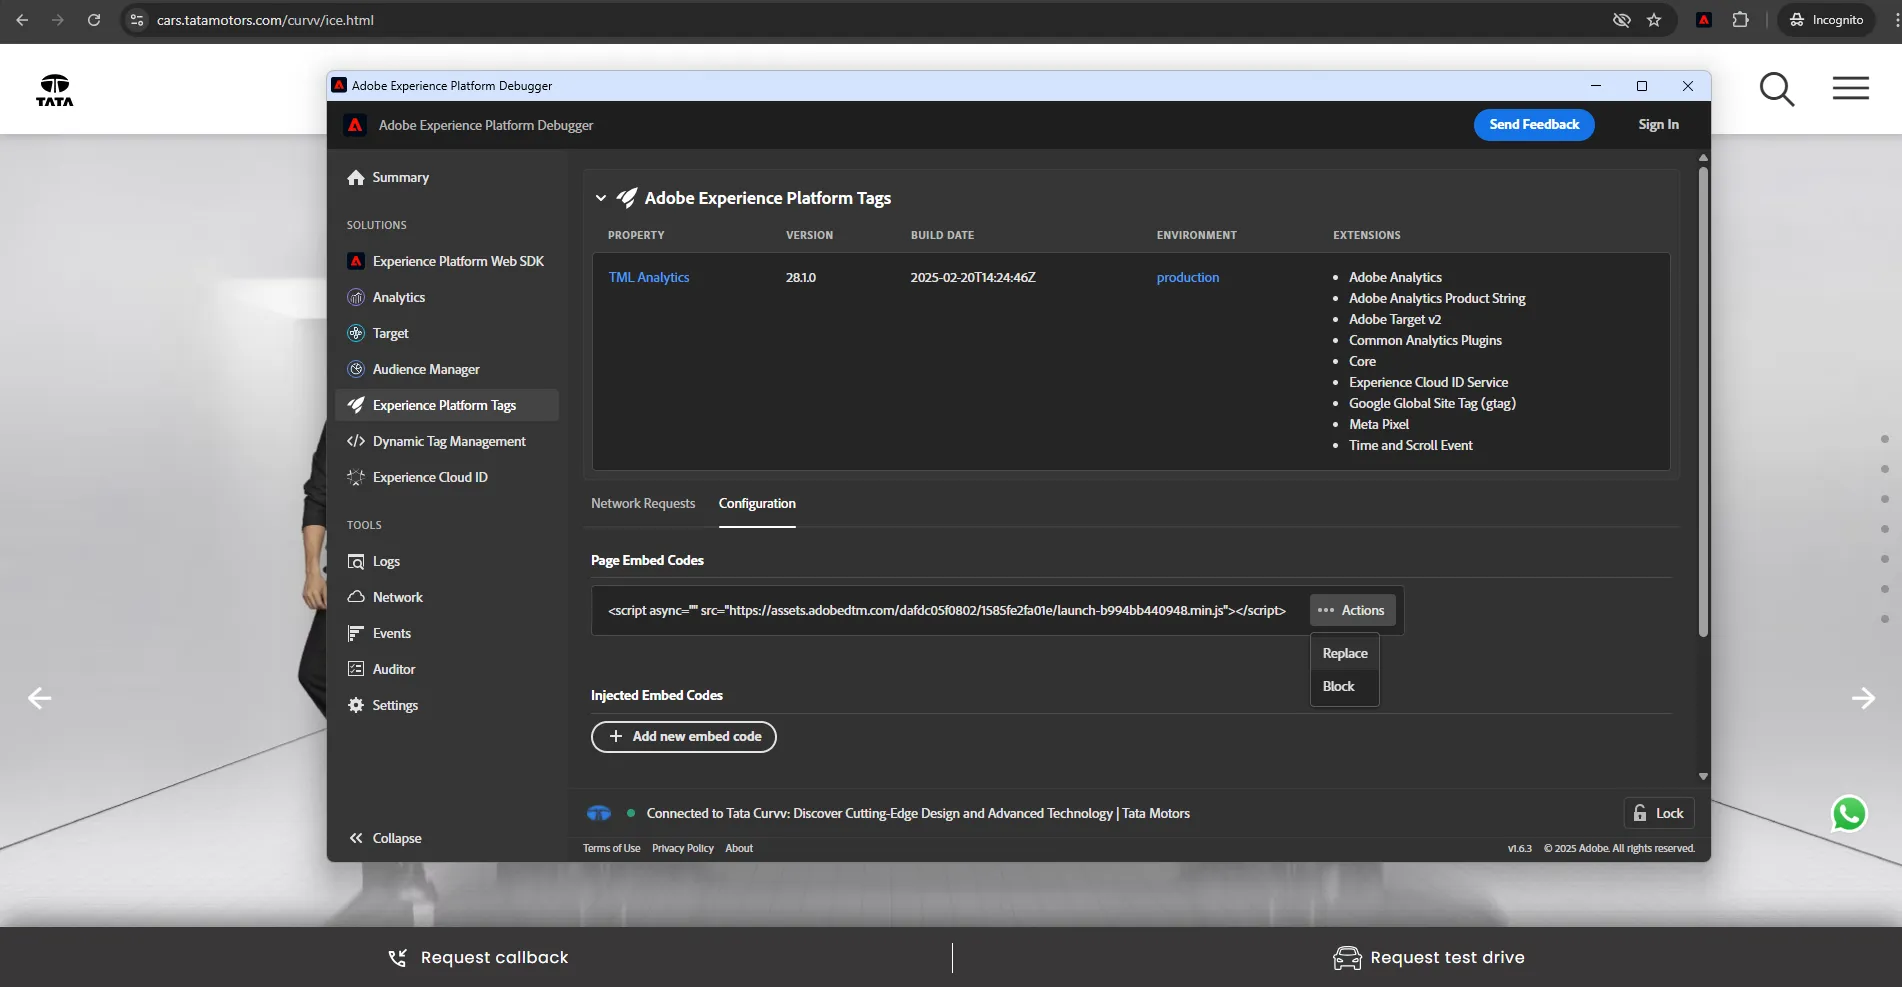Click the Tata logo on the webpage

pos(55,90)
